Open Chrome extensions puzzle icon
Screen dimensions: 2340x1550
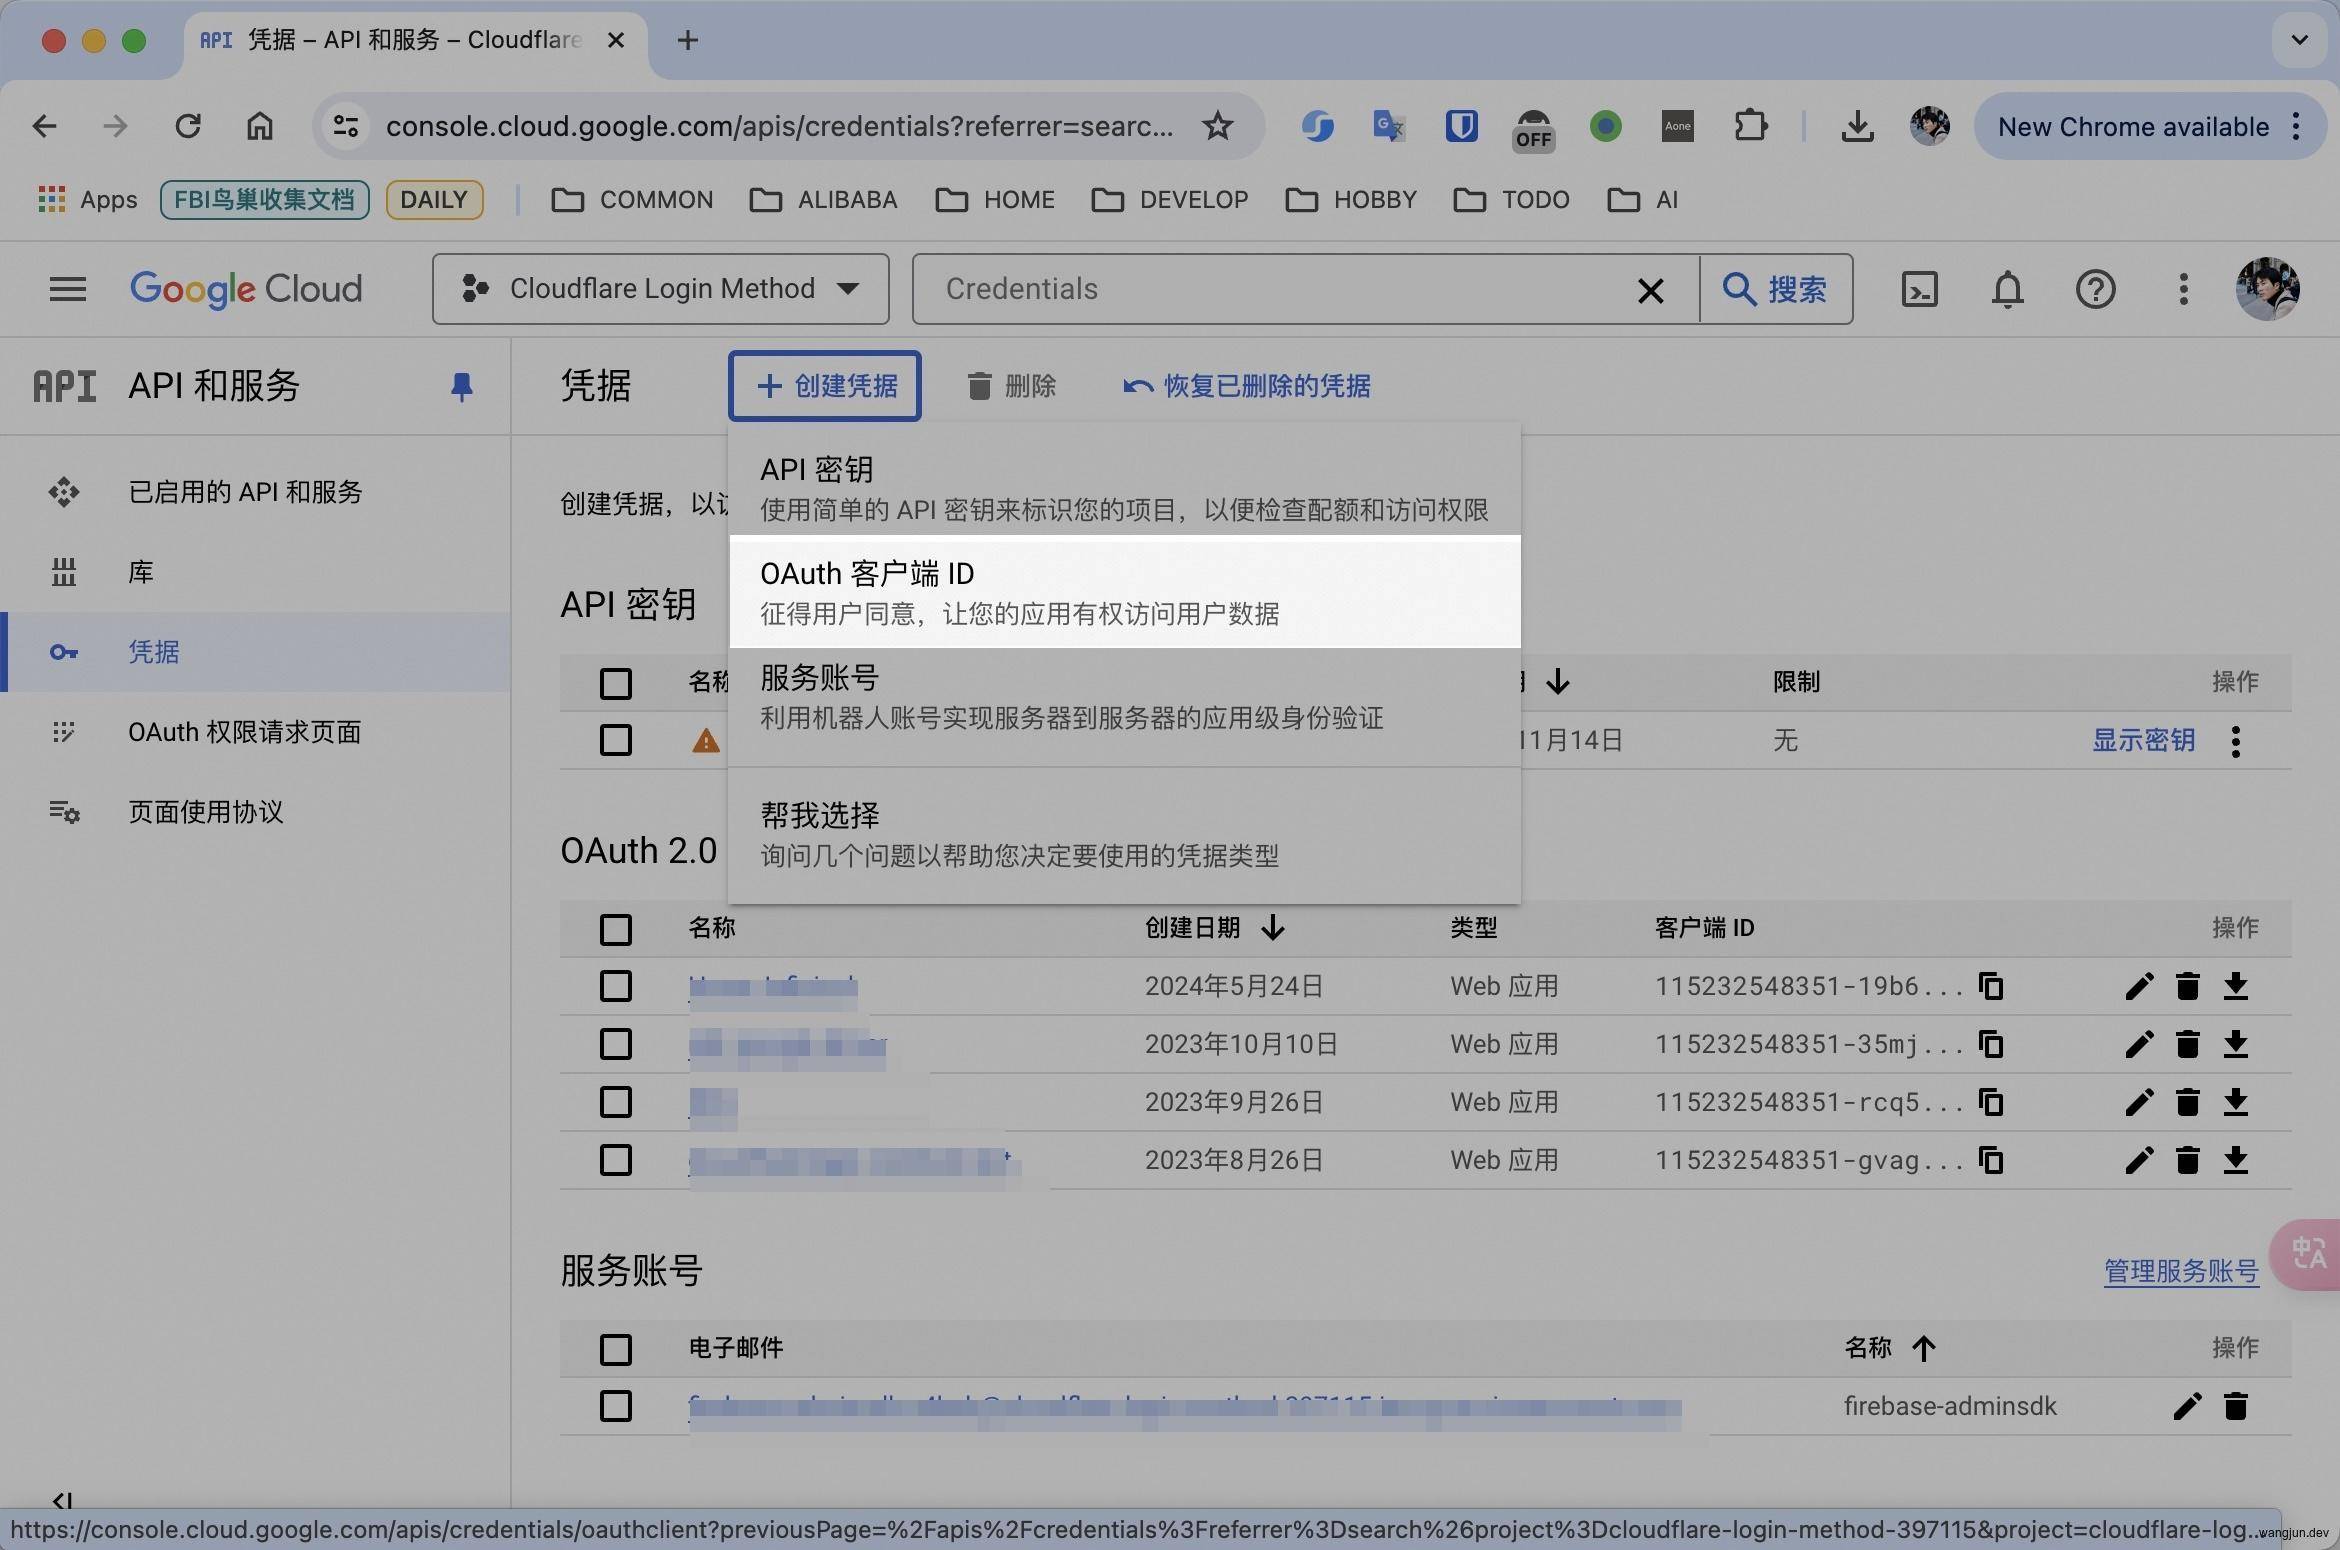click(1750, 126)
